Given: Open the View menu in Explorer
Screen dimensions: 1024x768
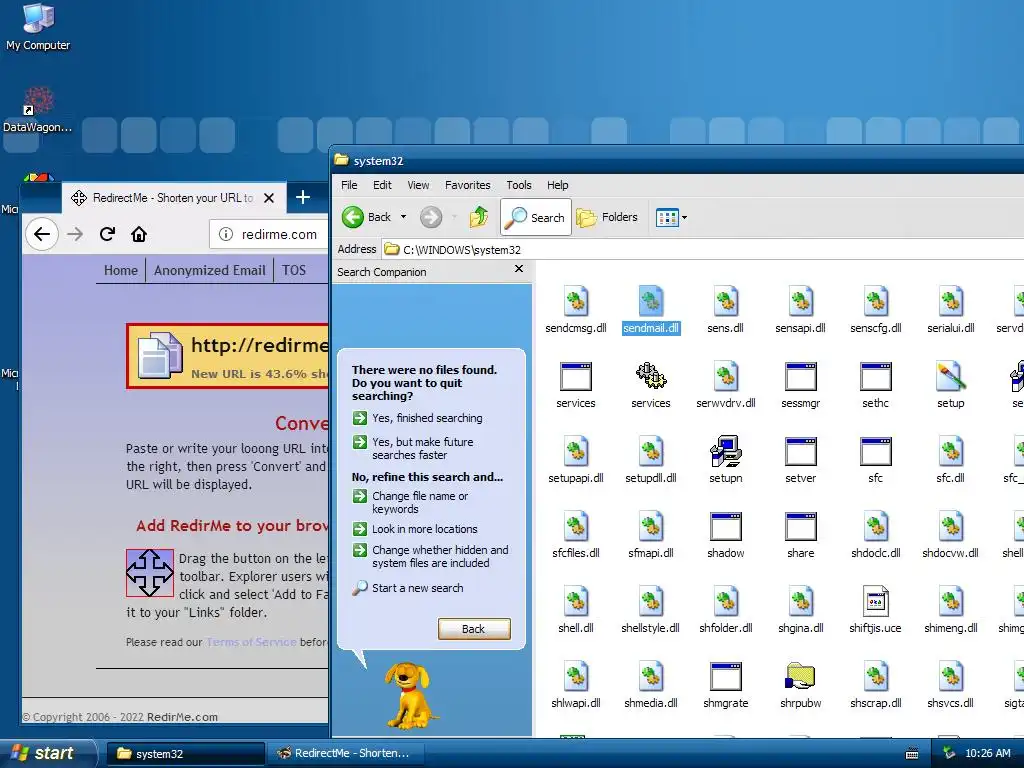Looking at the screenshot, I should click(x=418, y=185).
